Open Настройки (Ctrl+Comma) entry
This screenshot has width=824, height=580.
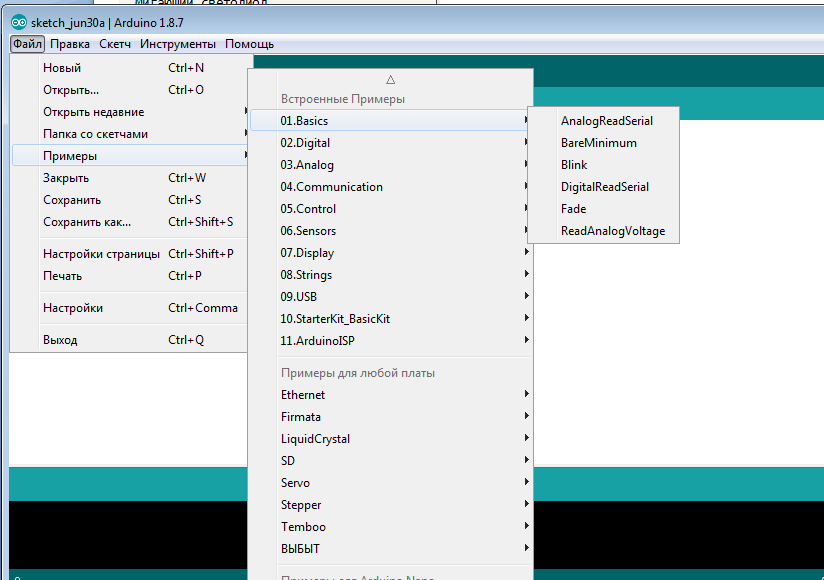129,308
